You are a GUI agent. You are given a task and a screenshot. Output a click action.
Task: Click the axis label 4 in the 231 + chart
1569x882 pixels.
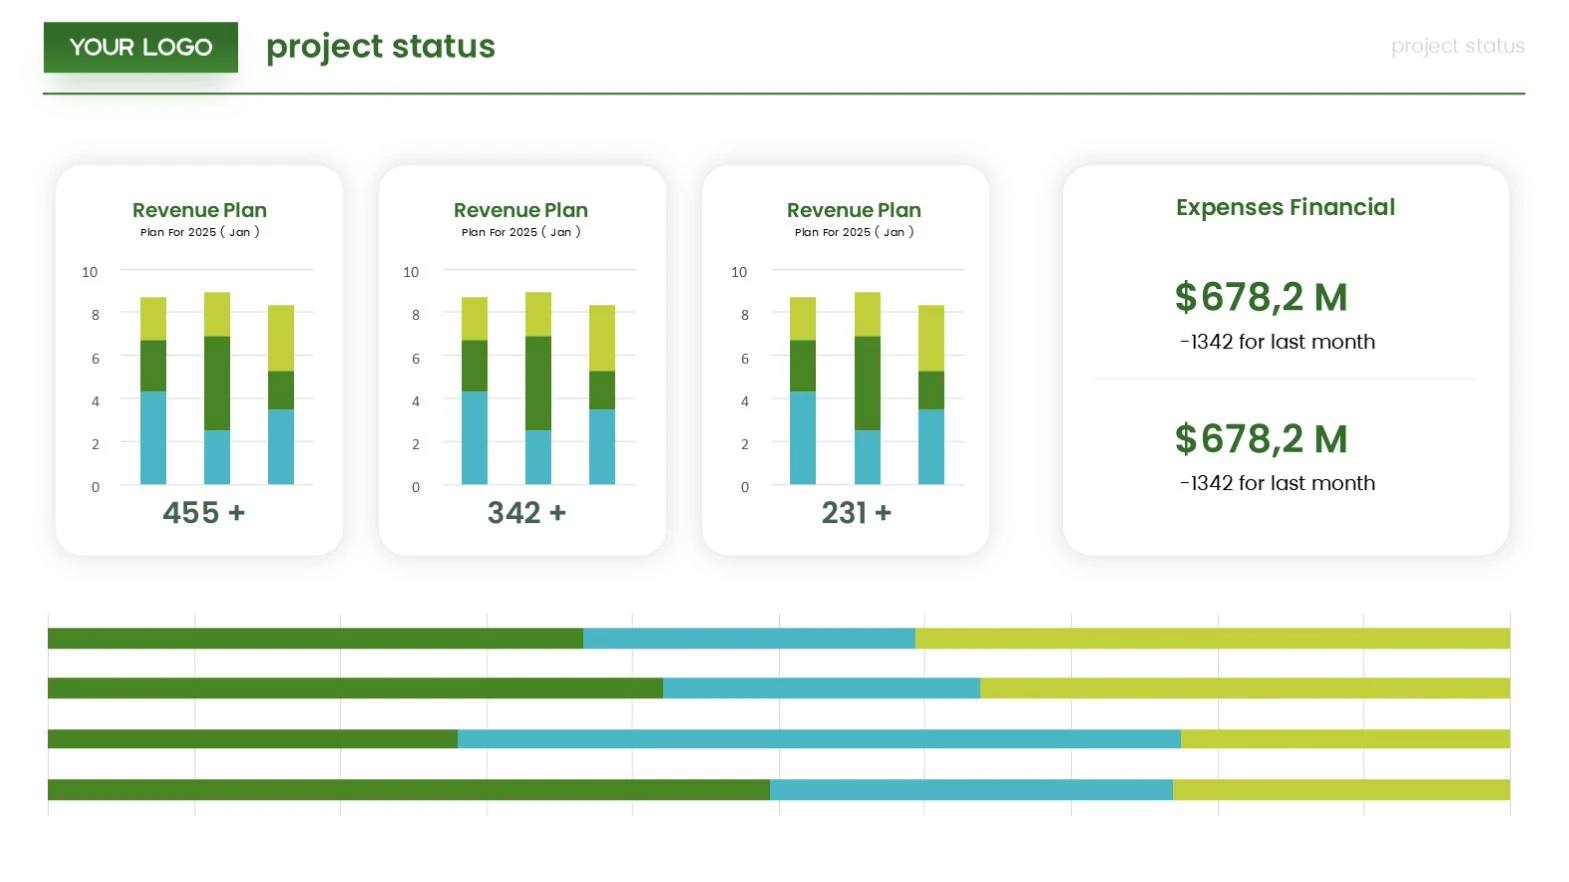coord(745,401)
